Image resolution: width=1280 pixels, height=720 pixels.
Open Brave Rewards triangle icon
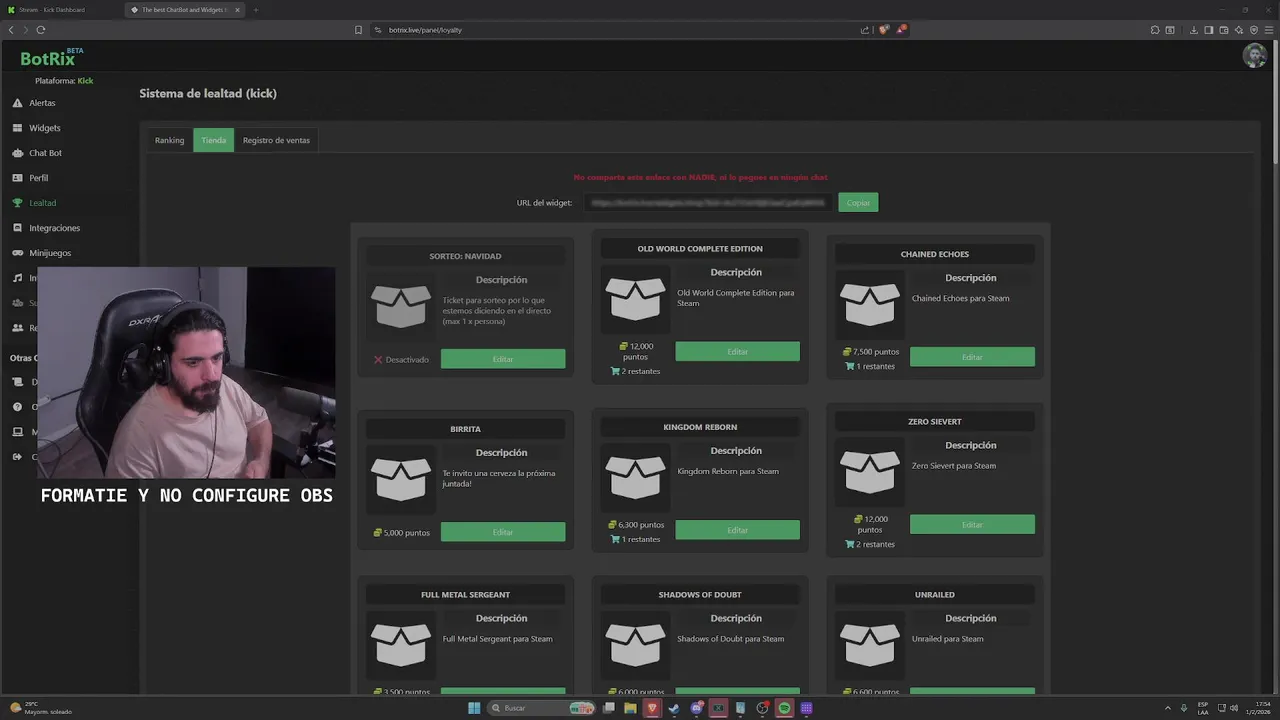tap(901, 30)
